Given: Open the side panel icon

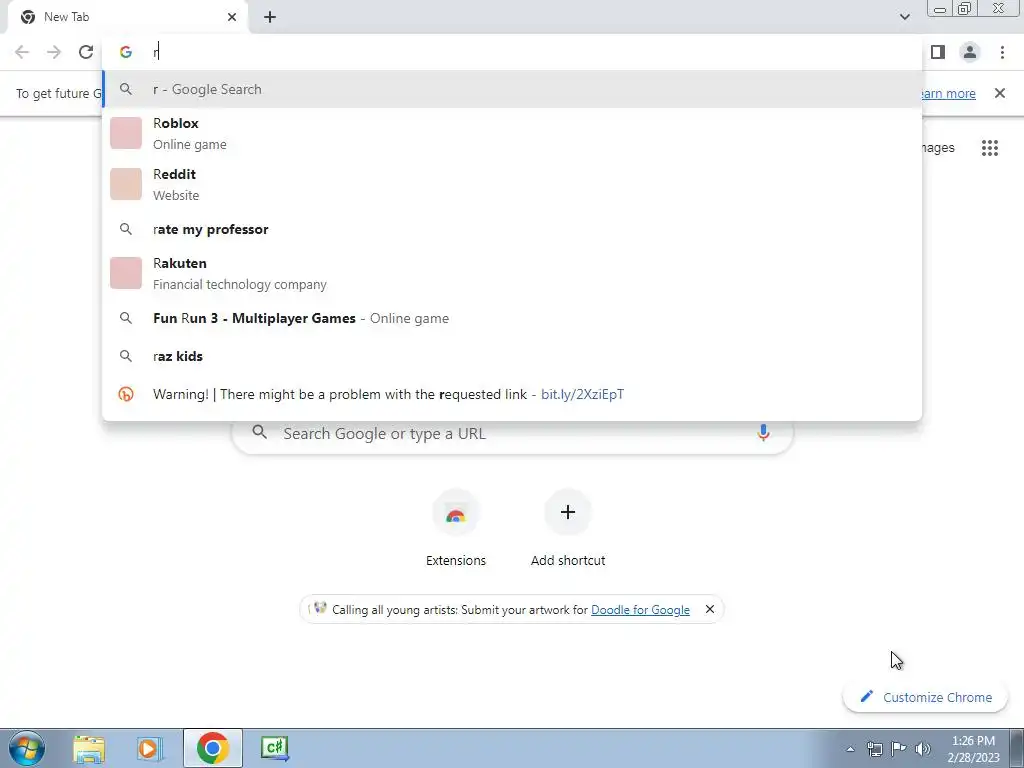Looking at the screenshot, I should point(938,52).
